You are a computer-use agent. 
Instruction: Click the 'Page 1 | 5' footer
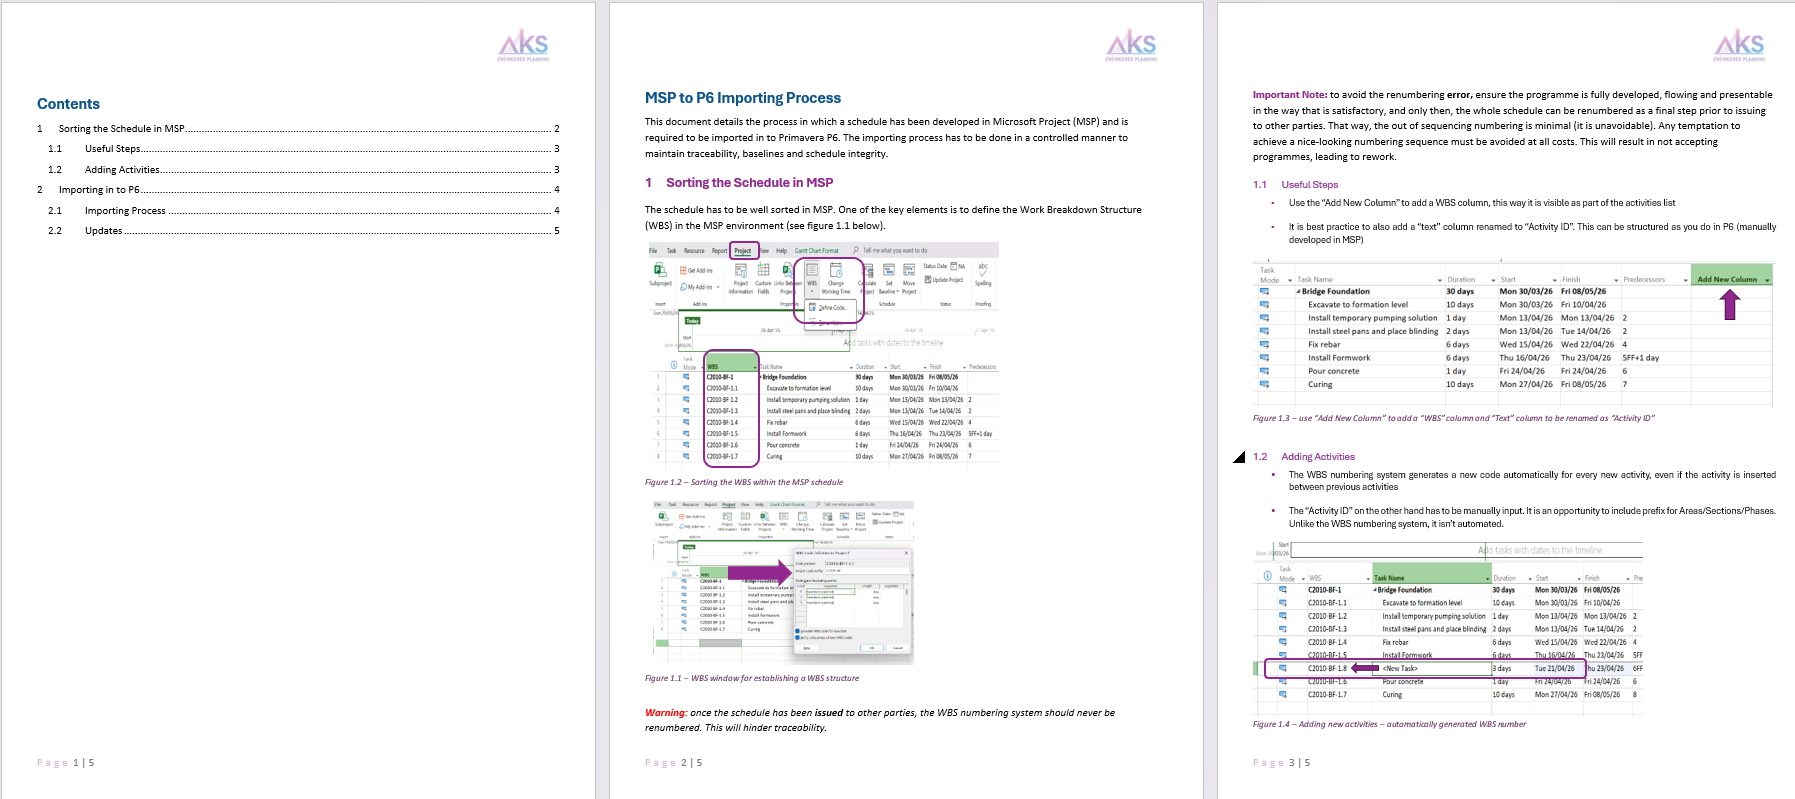66,763
